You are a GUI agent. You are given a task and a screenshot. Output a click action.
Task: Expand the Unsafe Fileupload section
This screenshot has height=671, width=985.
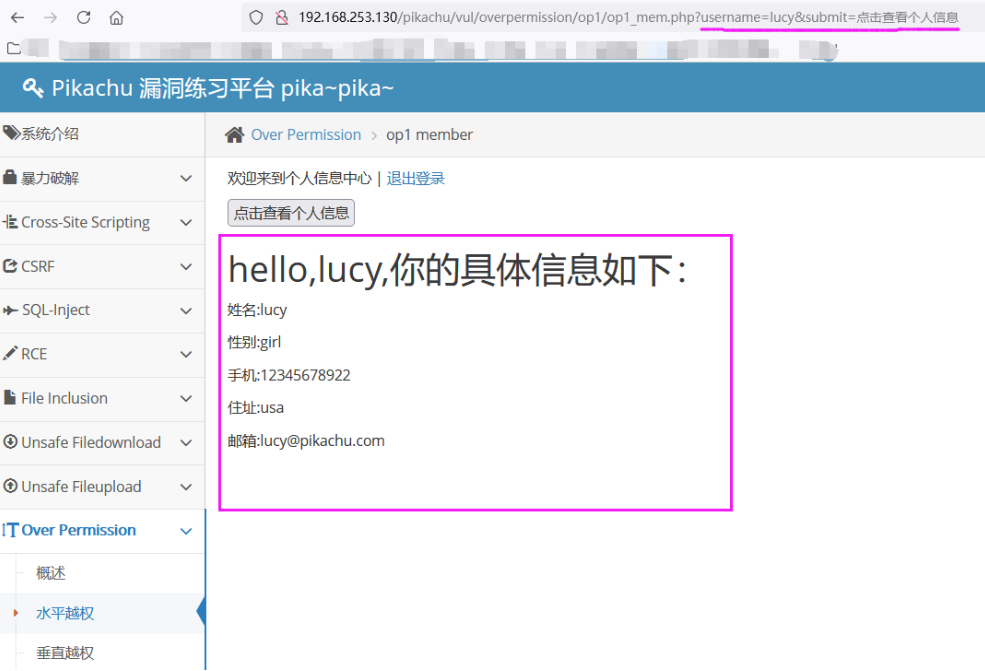coord(185,487)
